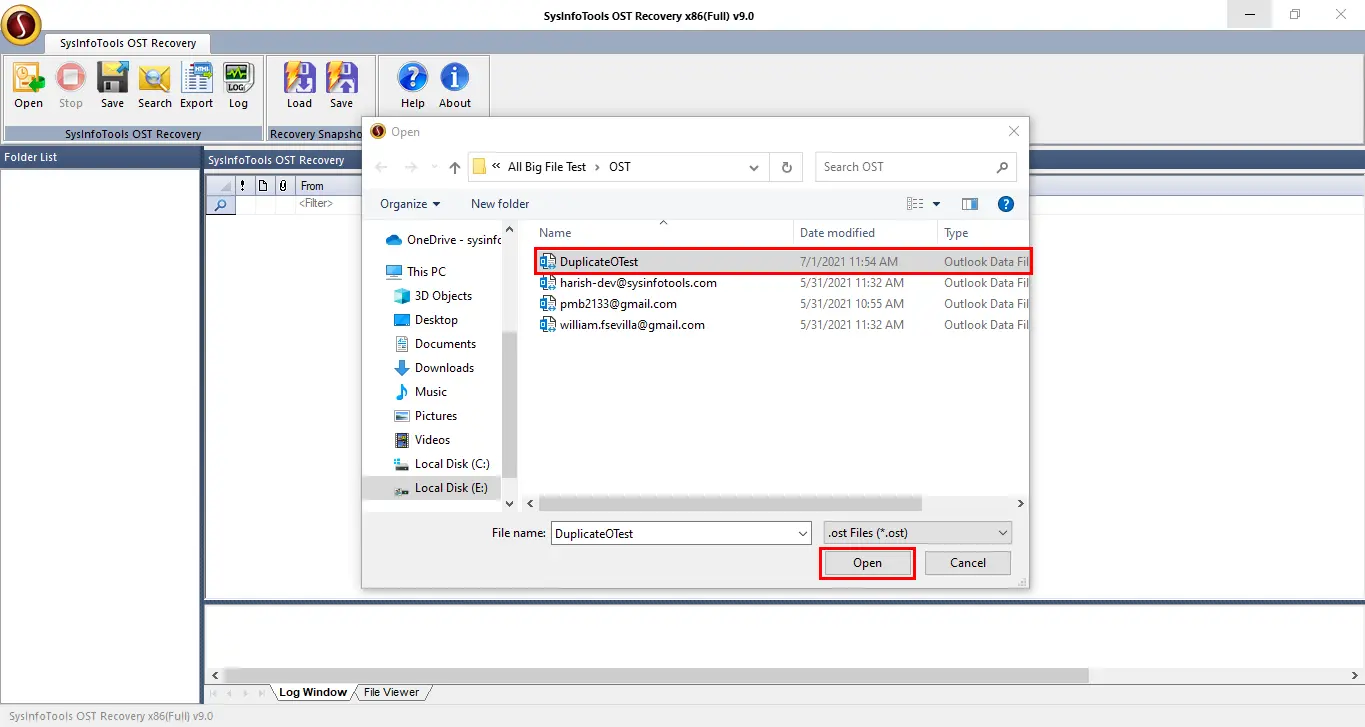Select Local Disk (E:) drive
The width and height of the screenshot is (1365, 727).
pyautogui.click(x=441, y=488)
